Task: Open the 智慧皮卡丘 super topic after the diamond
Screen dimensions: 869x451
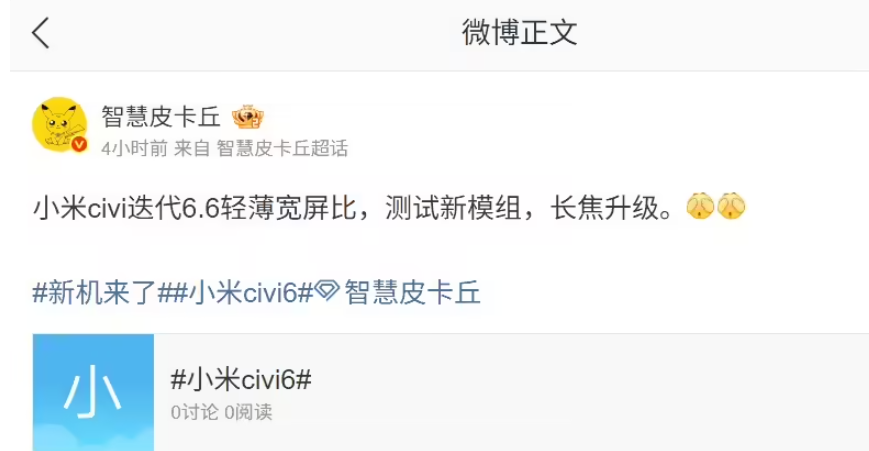Action: coord(412,293)
